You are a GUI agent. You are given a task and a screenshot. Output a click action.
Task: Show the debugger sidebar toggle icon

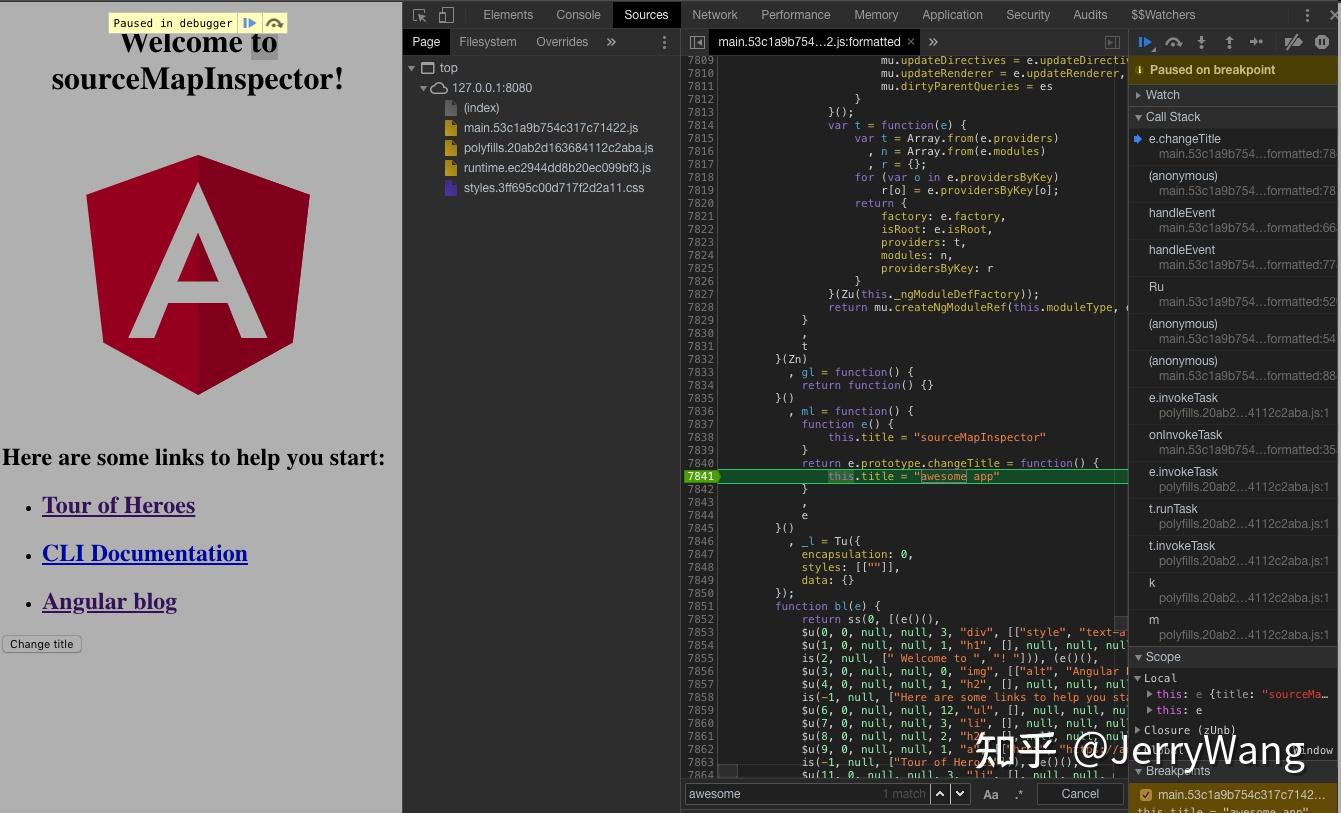1112,42
